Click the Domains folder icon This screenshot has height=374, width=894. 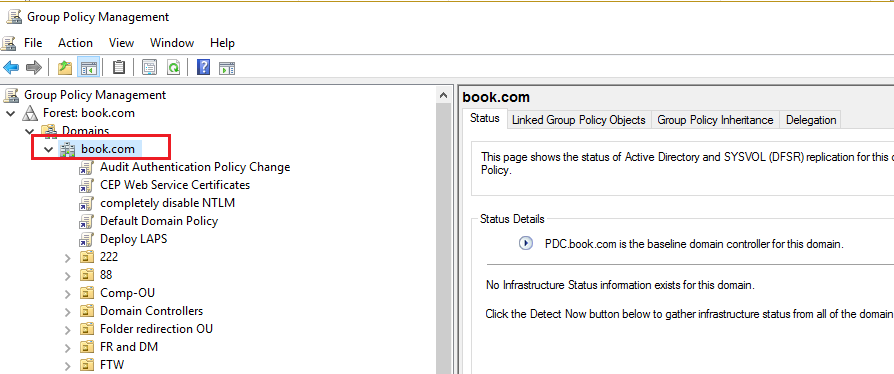(x=50, y=131)
